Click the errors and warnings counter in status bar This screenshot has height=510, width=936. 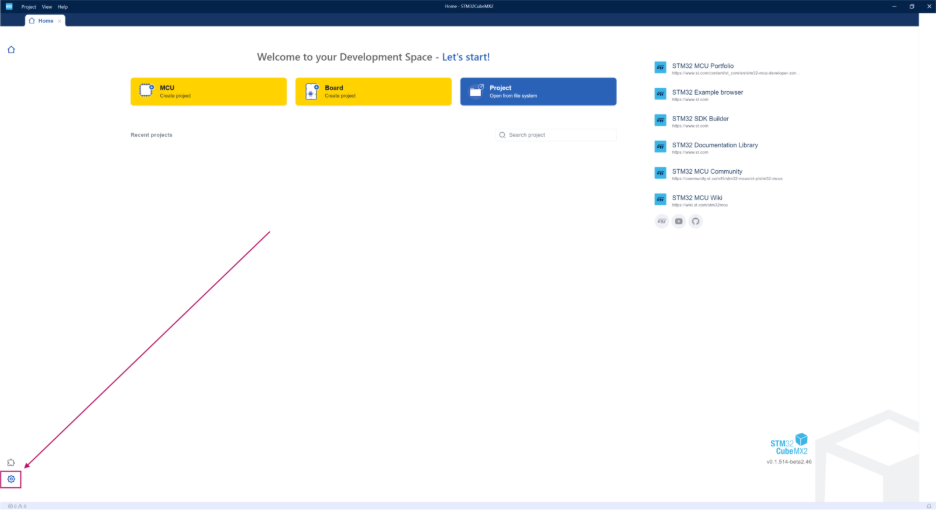[17, 506]
